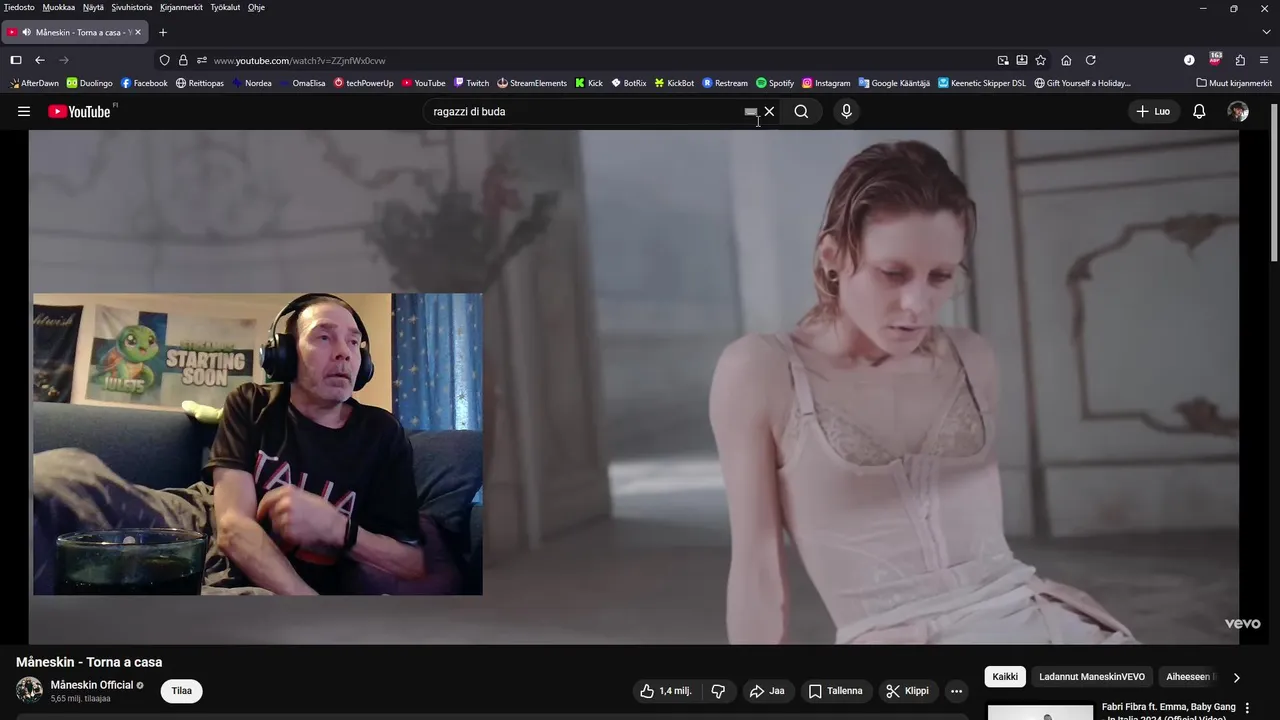The width and height of the screenshot is (1280, 720).
Task: Open the AfterDawn bookmark
Action: pos(34,83)
